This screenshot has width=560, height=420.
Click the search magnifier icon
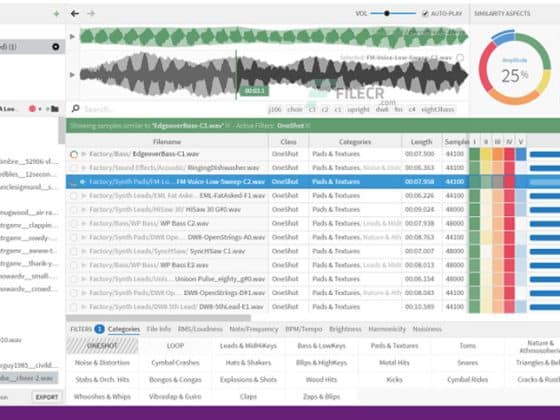tap(76, 108)
